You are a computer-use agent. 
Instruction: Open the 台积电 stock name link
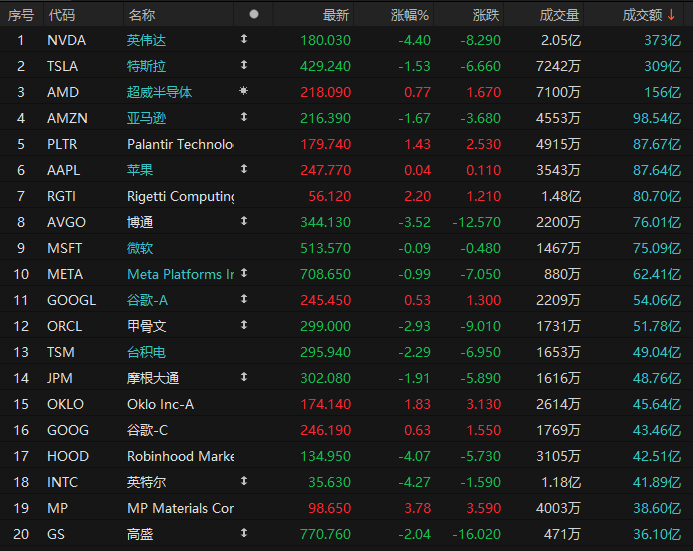146,353
